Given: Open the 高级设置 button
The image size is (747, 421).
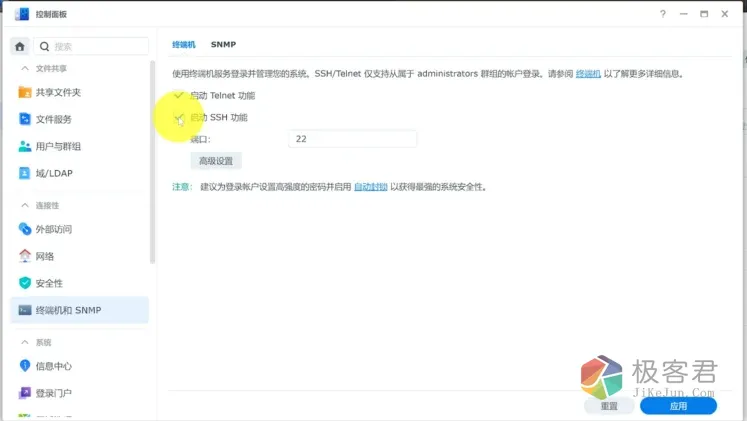Looking at the screenshot, I should pos(216,161).
